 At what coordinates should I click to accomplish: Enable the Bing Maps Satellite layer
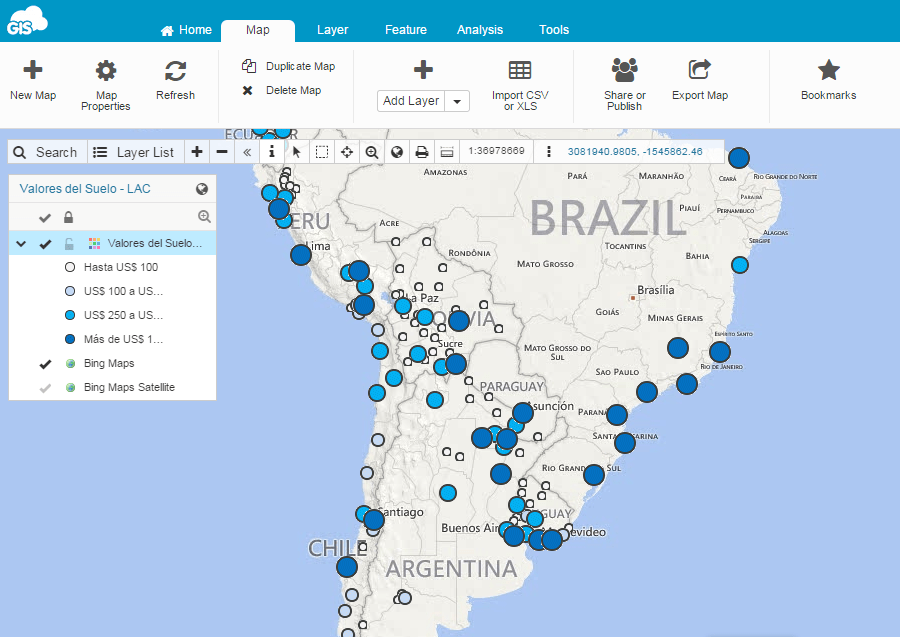coord(44,386)
